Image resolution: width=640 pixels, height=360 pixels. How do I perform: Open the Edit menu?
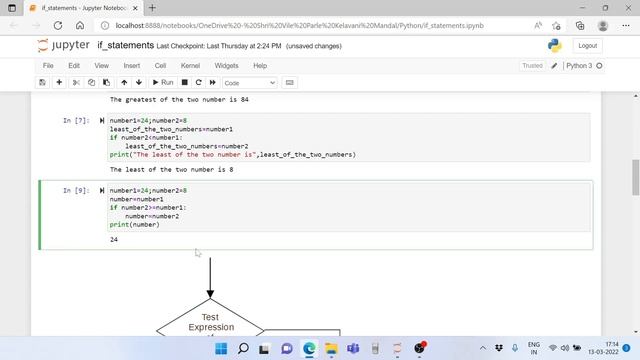pyautogui.click(x=74, y=66)
